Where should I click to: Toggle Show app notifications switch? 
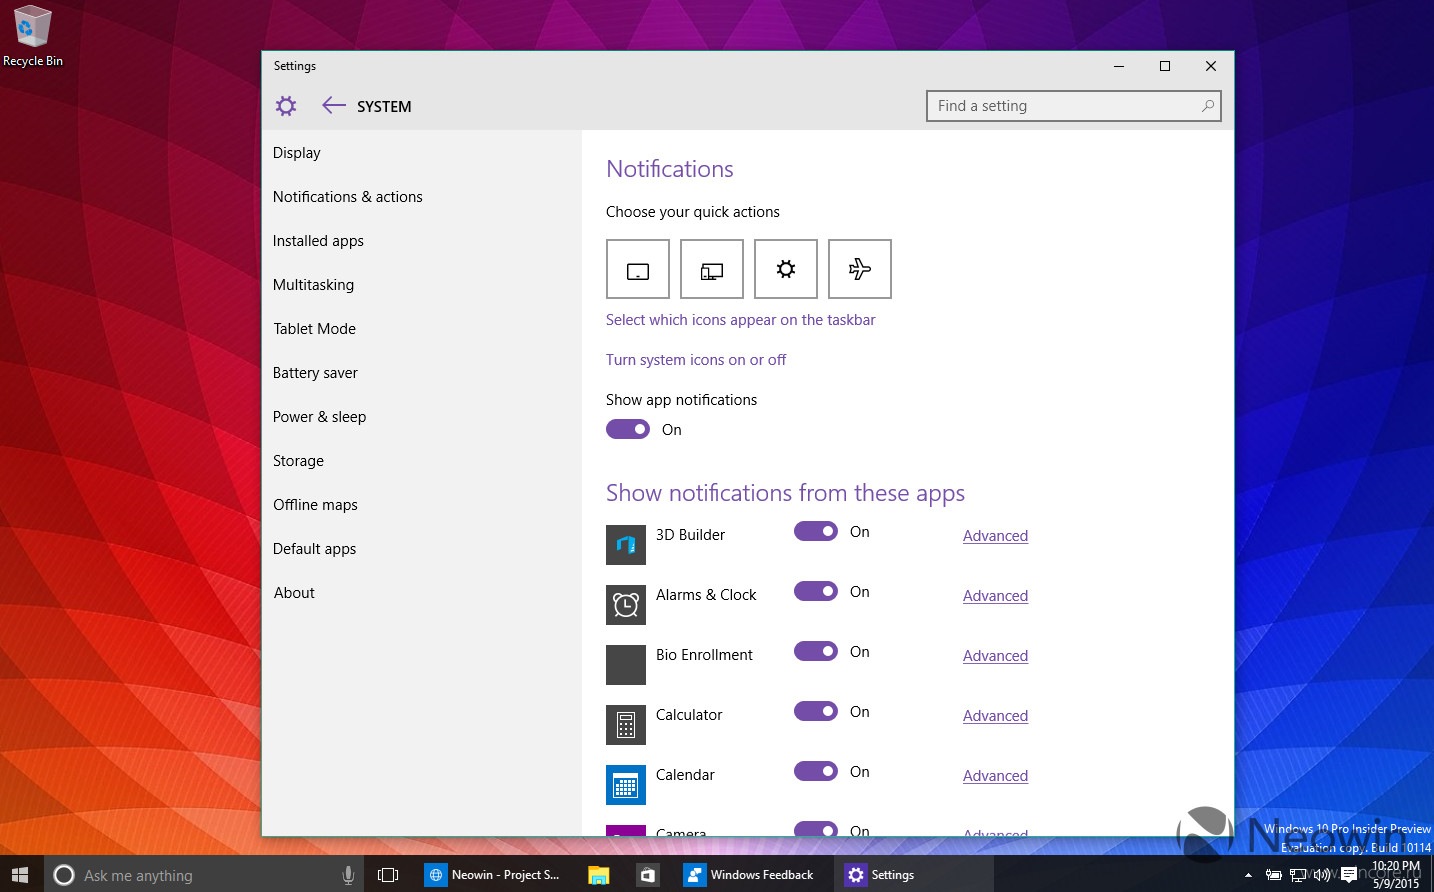pos(628,429)
